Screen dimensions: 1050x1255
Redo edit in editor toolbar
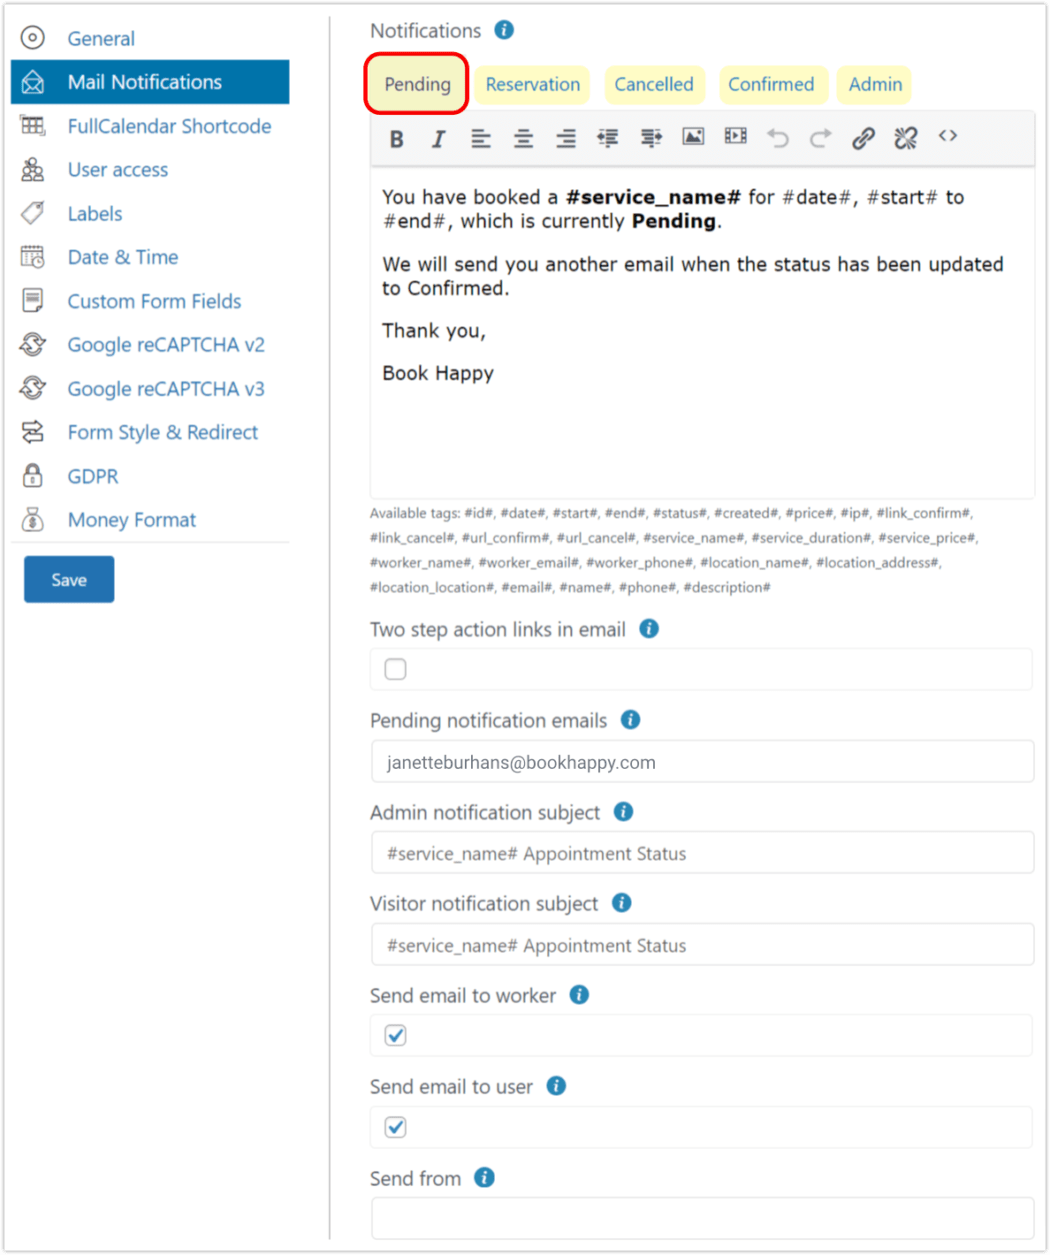[820, 138]
